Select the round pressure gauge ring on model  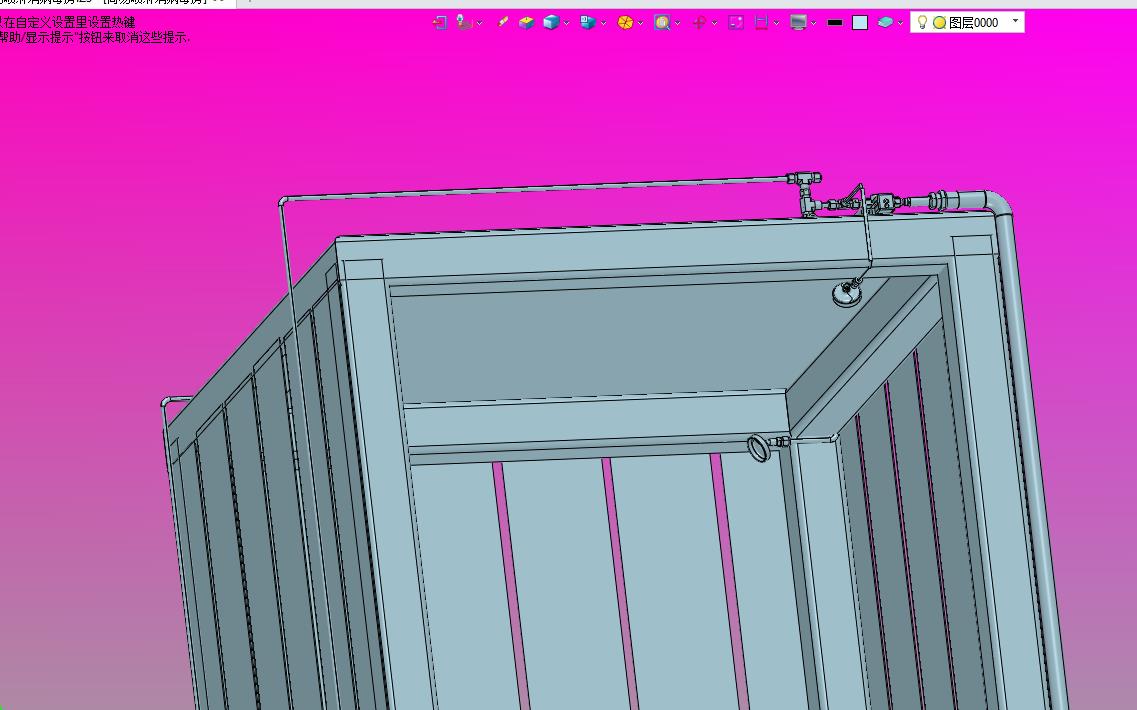758,448
